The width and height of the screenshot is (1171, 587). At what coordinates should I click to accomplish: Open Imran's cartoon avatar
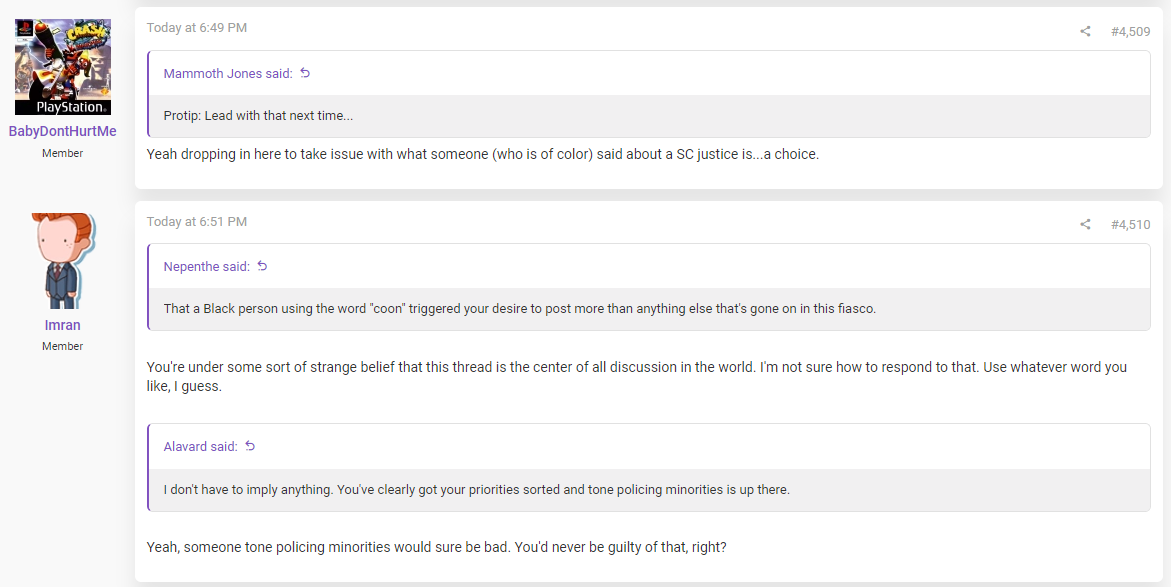(63, 261)
